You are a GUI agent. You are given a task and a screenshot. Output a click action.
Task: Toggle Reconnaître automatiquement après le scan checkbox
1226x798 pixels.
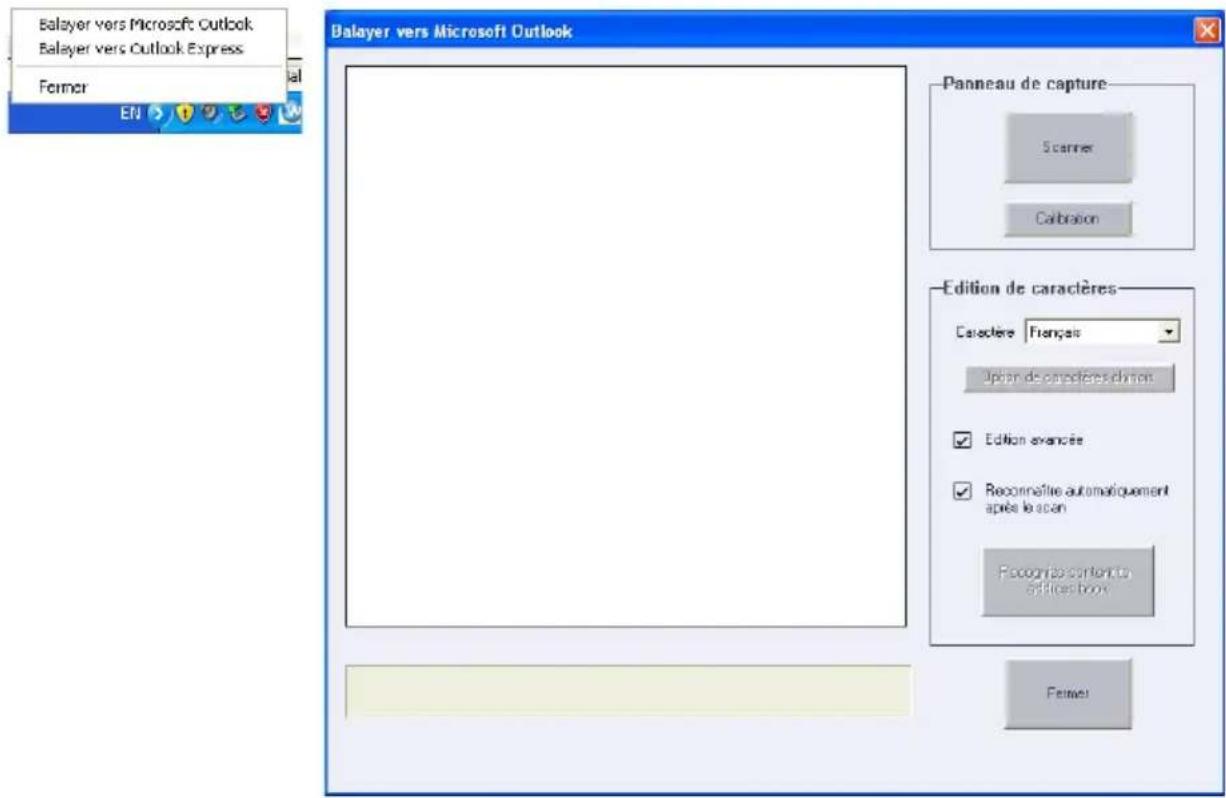click(x=962, y=491)
